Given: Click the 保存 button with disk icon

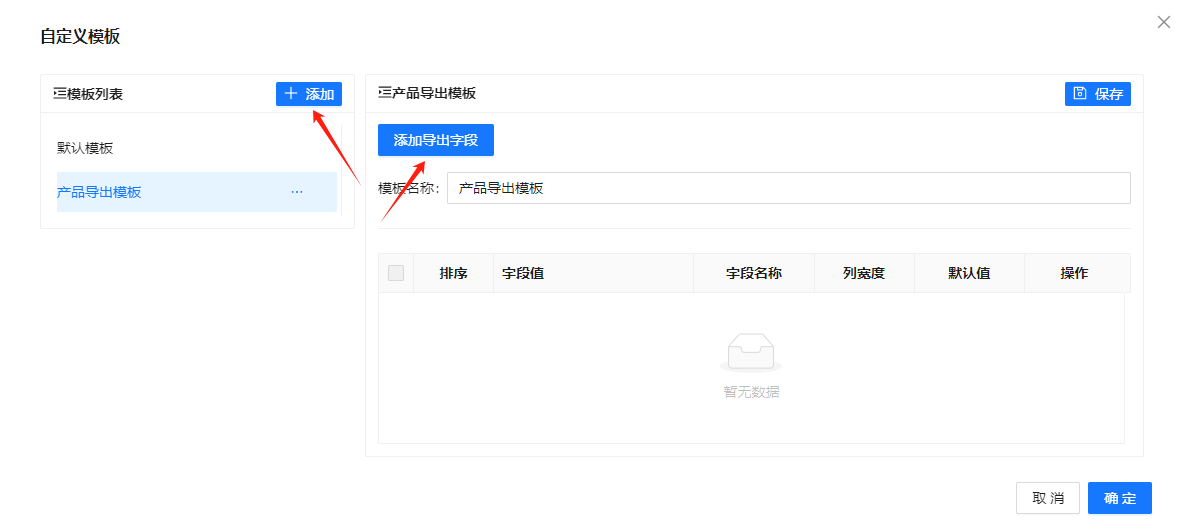Looking at the screenshot, I should [x=1097, y=94].
